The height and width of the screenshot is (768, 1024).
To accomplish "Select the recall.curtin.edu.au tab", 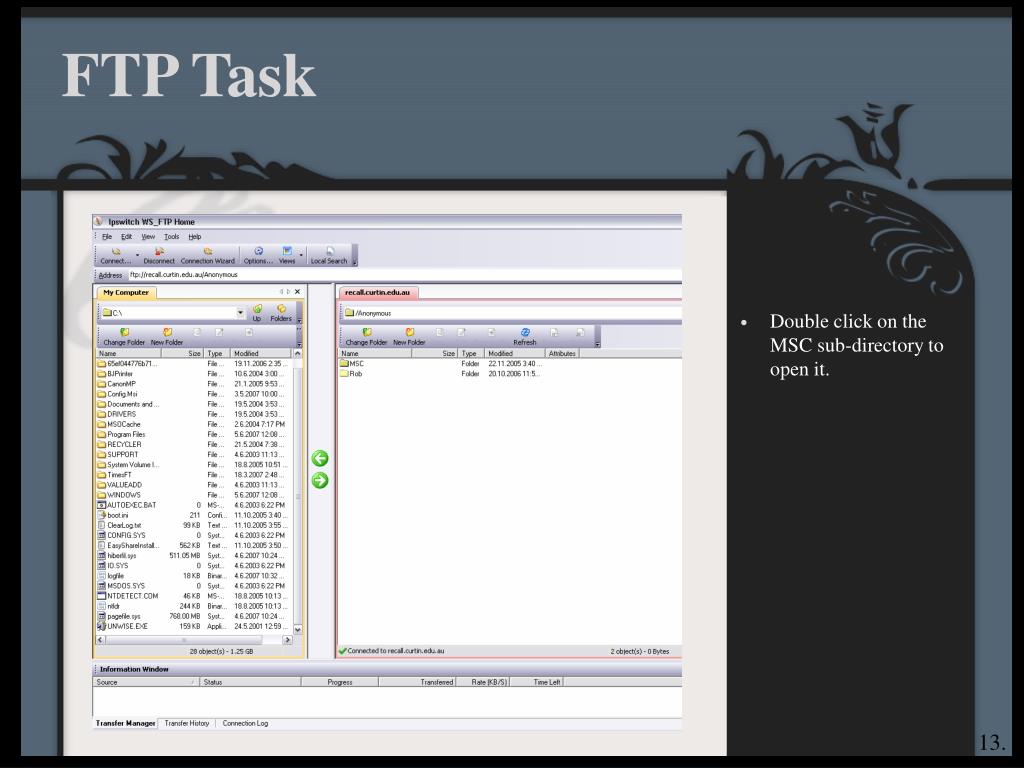I will (377, 293).
